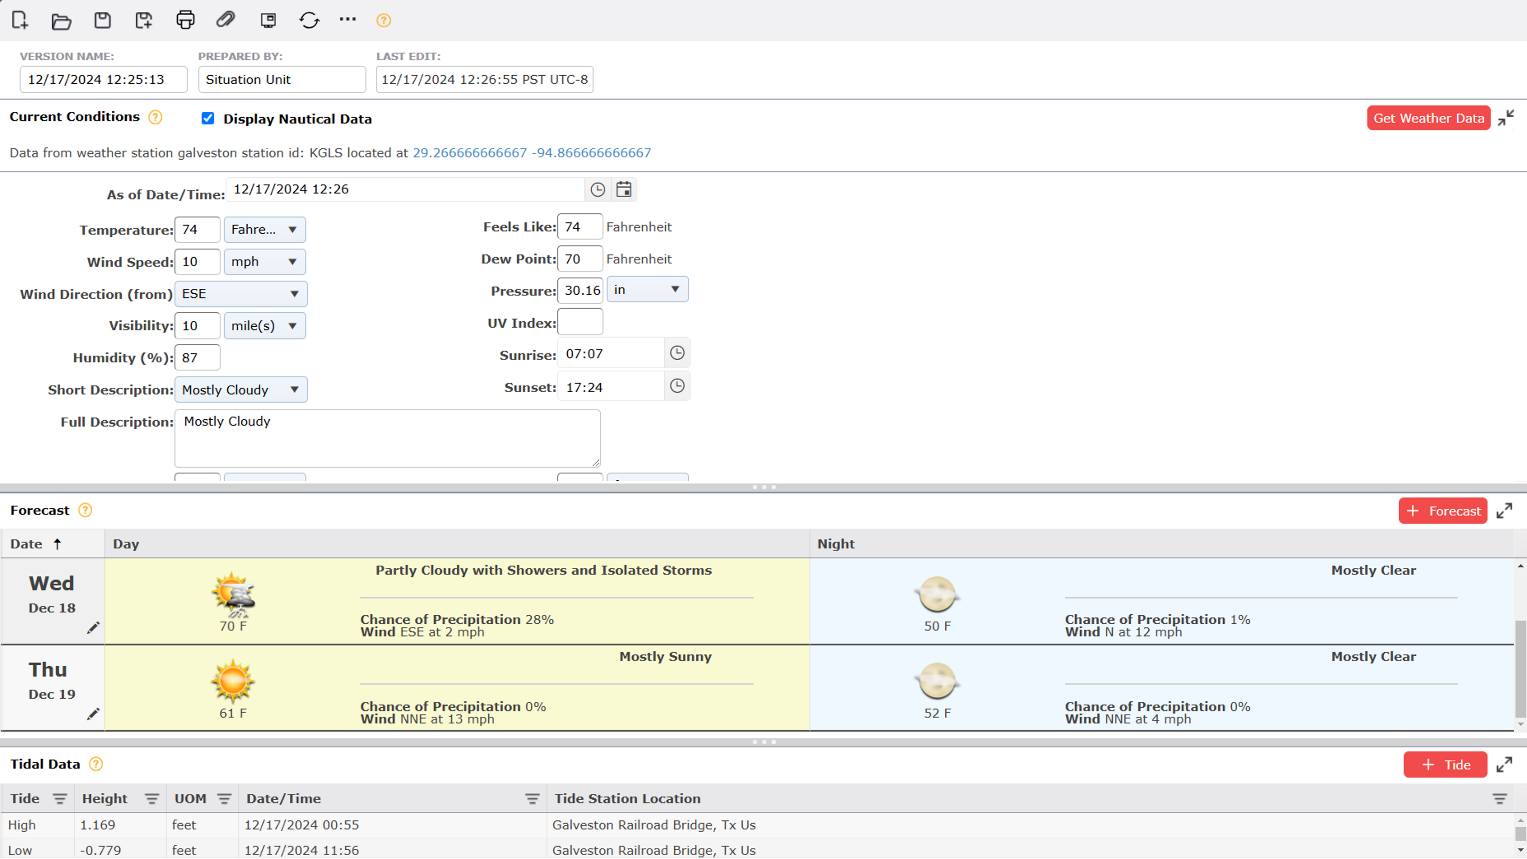Screen dimensions: 1527x859
Task: Open the time picker beside As of Date/Time
Action: (597, 189)
